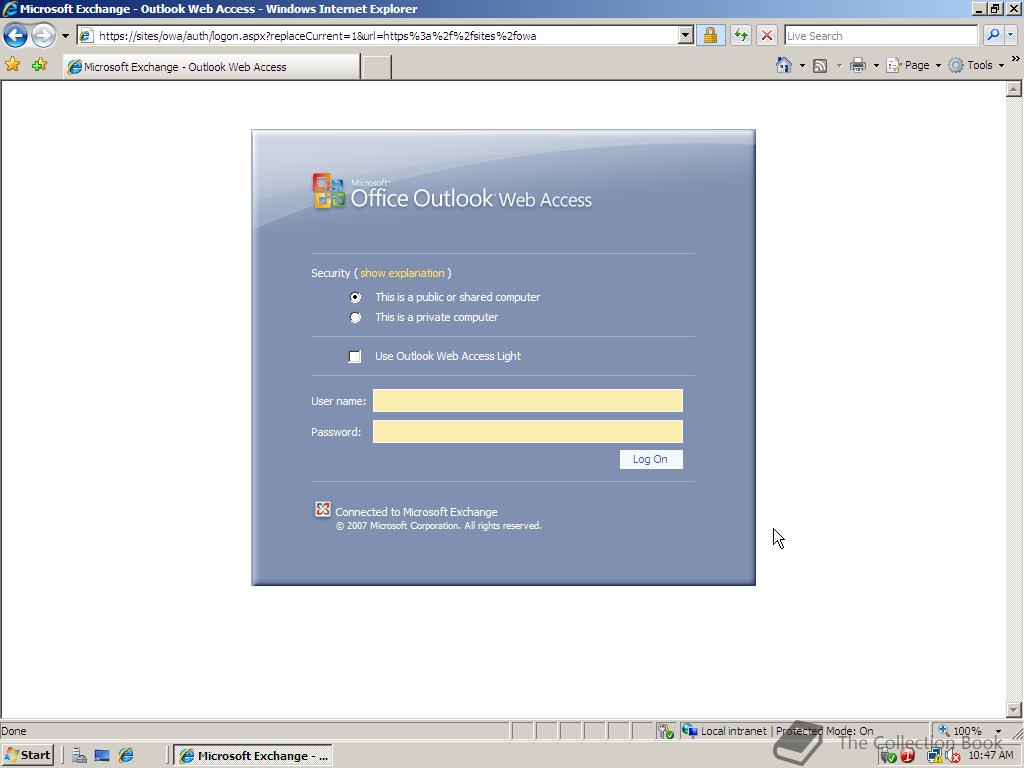Viewport: 1024px width, 768px height.
Task: Click the network warning tray icon
Action: tap(934, 756)
